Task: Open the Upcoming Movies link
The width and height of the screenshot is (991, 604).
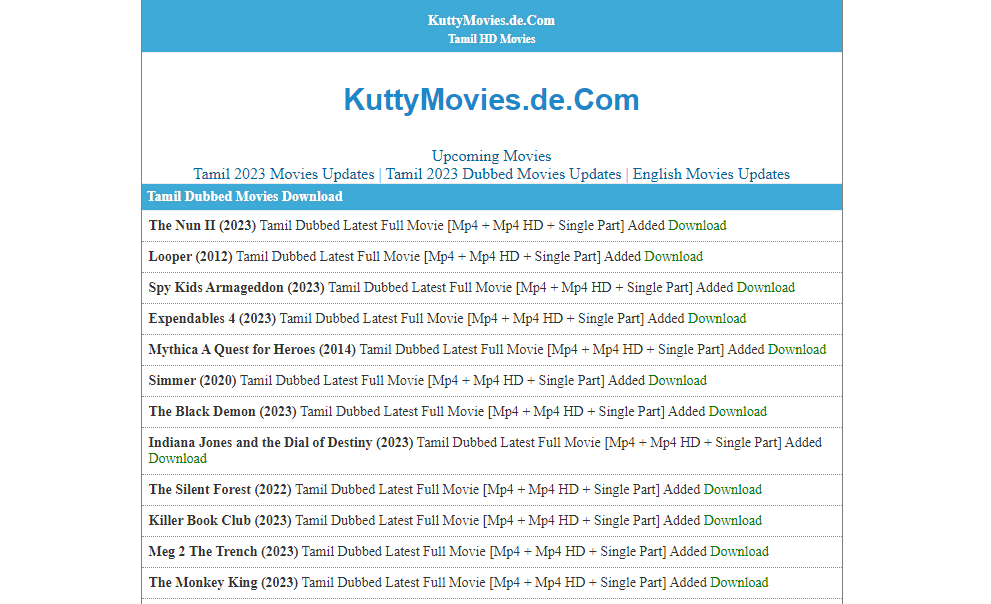Action: pos(491,156)
